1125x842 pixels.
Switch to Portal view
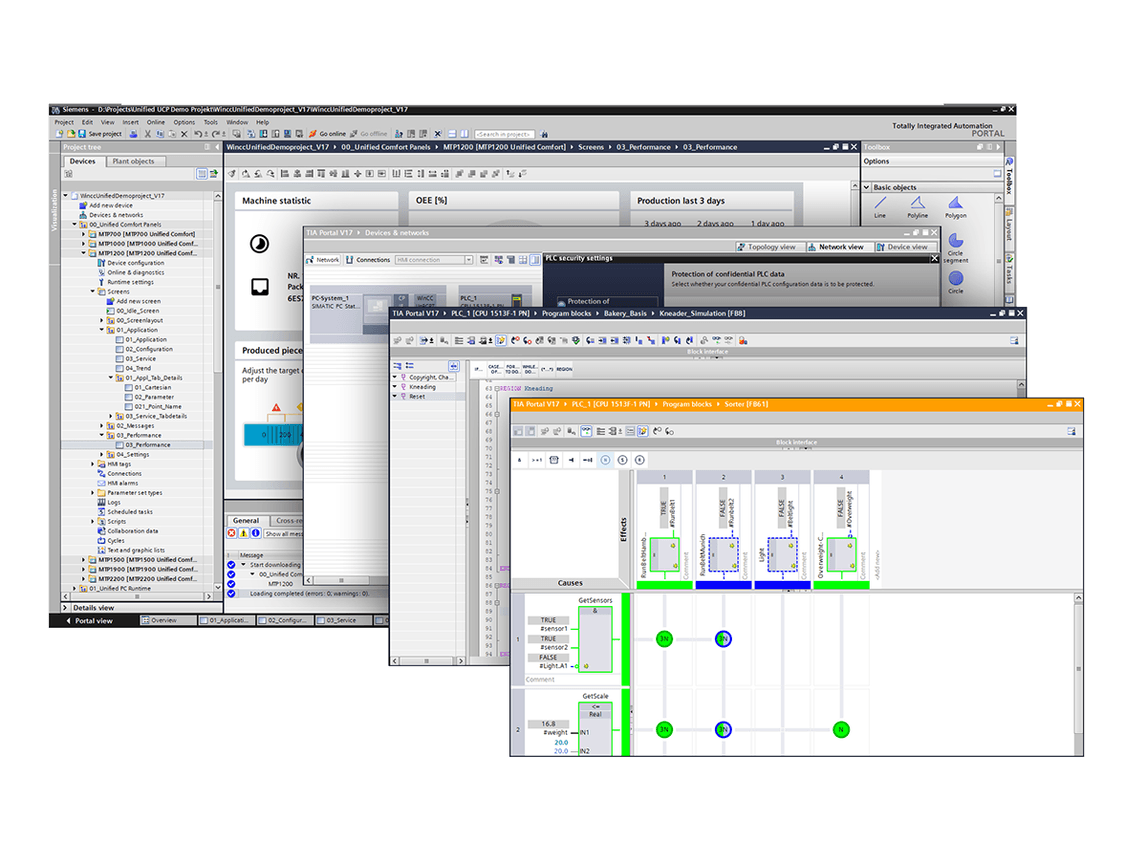90,621
